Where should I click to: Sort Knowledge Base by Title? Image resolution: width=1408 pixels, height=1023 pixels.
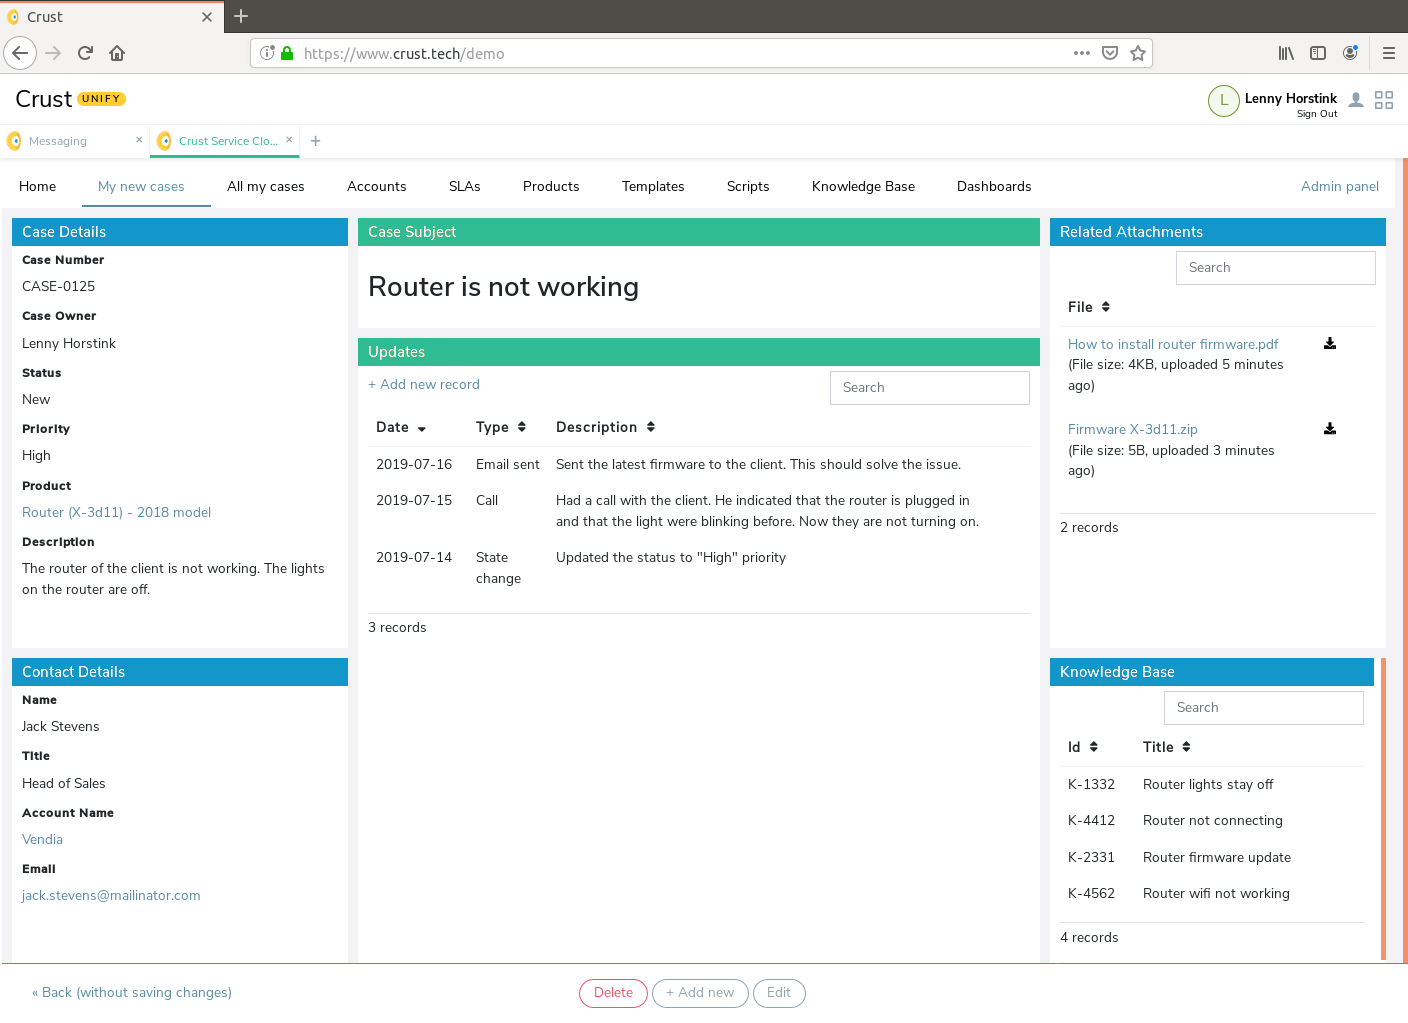1167,747
